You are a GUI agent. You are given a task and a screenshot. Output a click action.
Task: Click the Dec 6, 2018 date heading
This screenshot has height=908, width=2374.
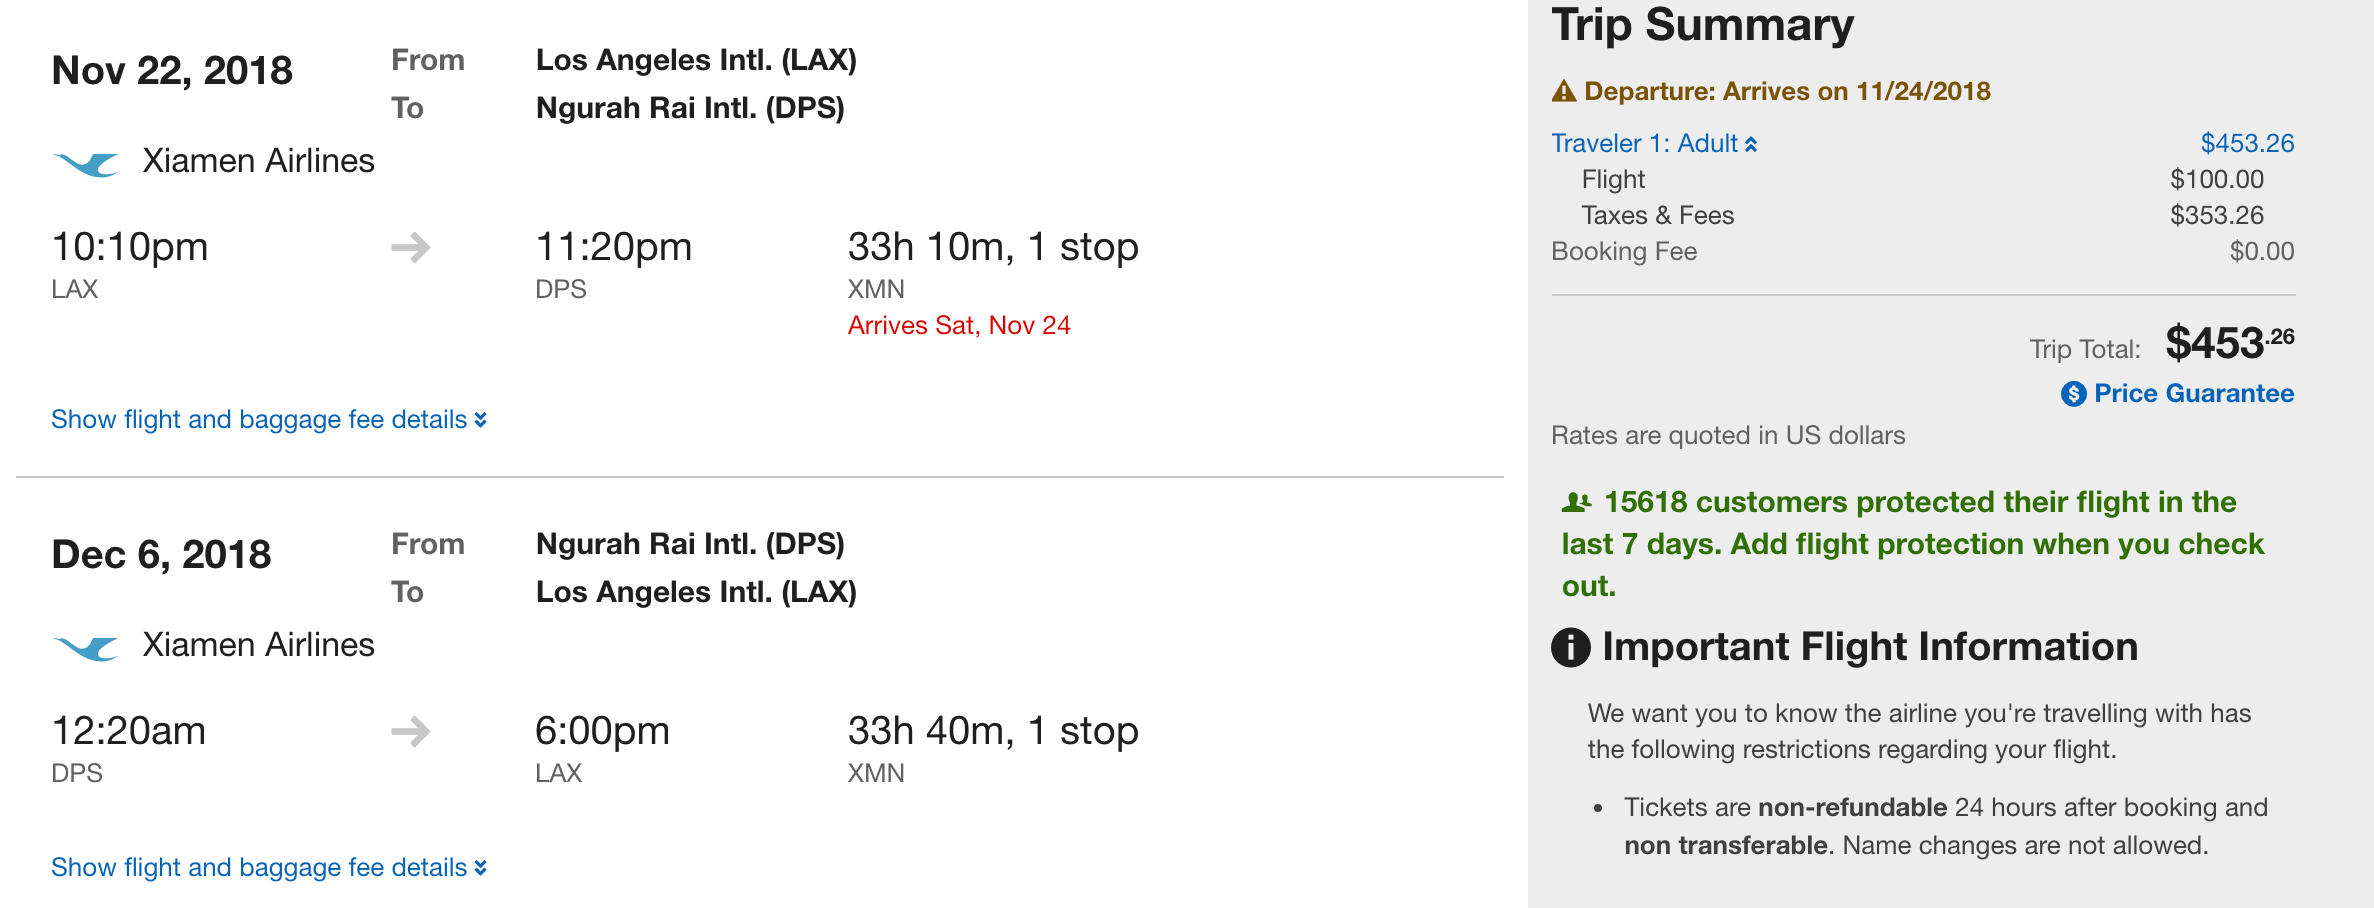point(161,555)
